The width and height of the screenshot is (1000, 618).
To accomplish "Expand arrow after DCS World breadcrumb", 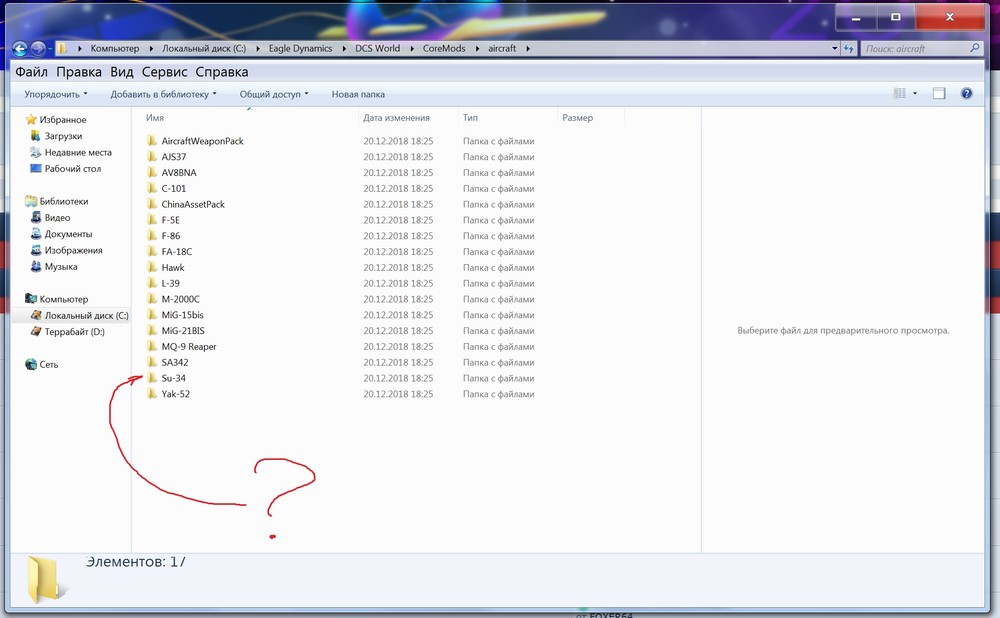I will click(x=411, y=48).
